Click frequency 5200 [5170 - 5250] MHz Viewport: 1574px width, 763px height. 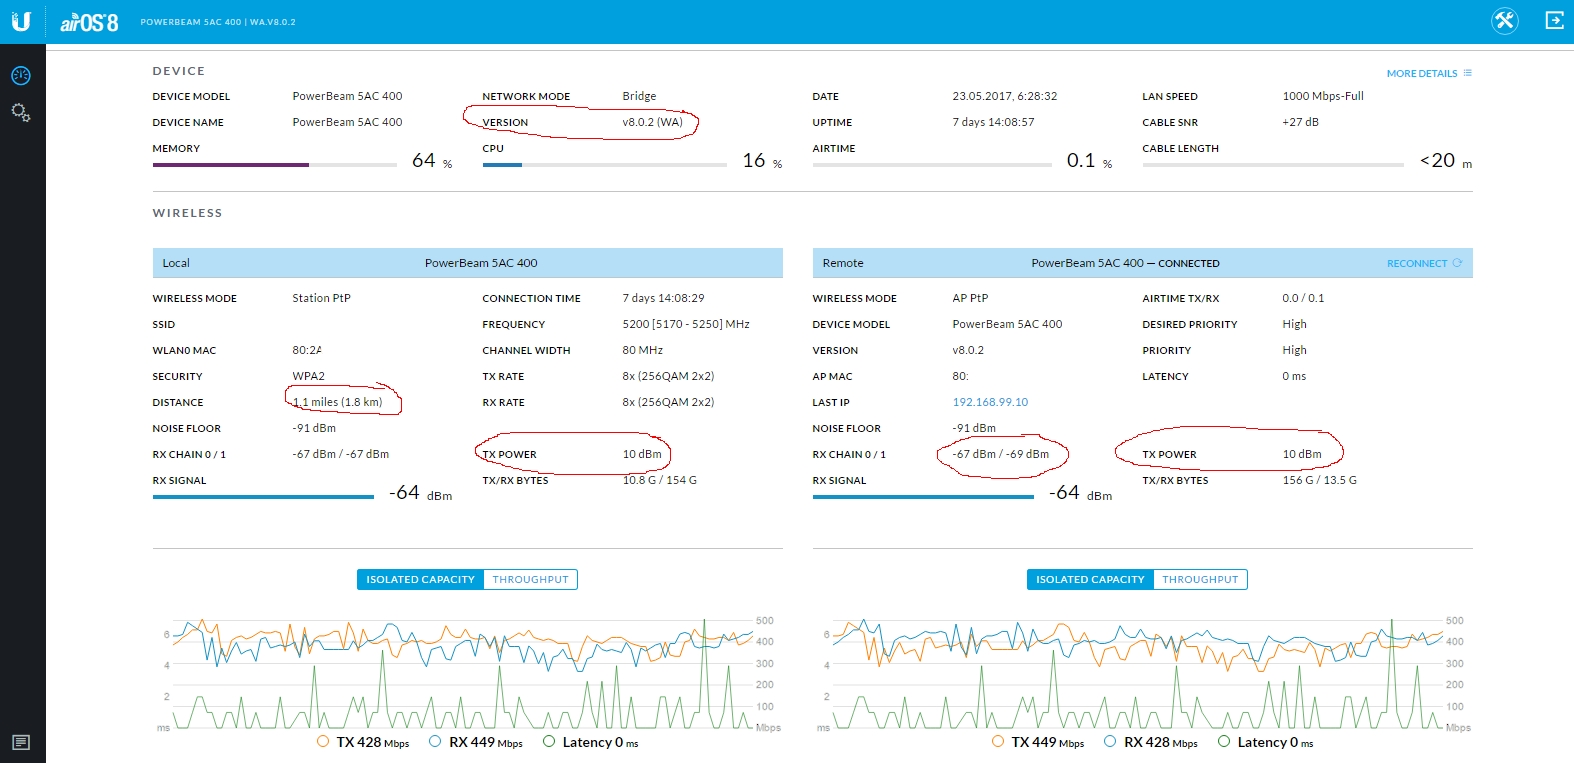point(686,324)
